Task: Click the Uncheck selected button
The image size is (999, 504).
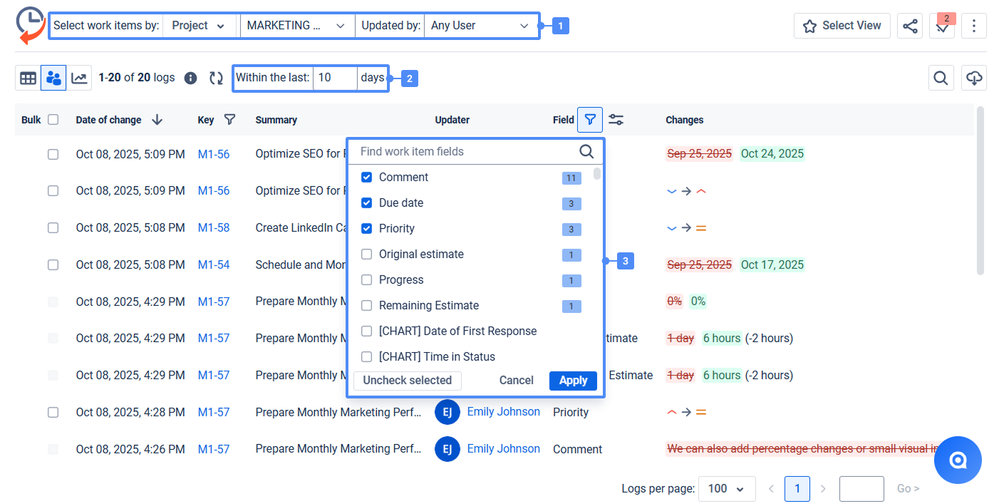Action: point(407,380)
